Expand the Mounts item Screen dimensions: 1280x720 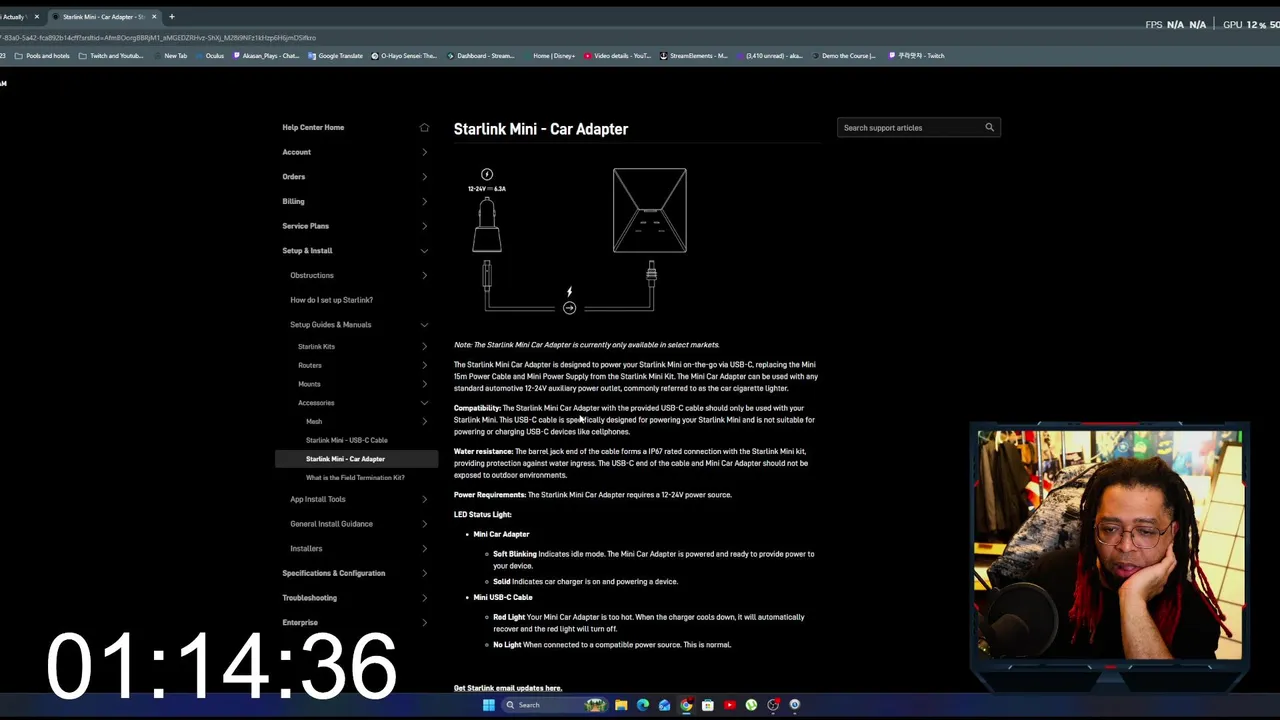click(424, 384)
